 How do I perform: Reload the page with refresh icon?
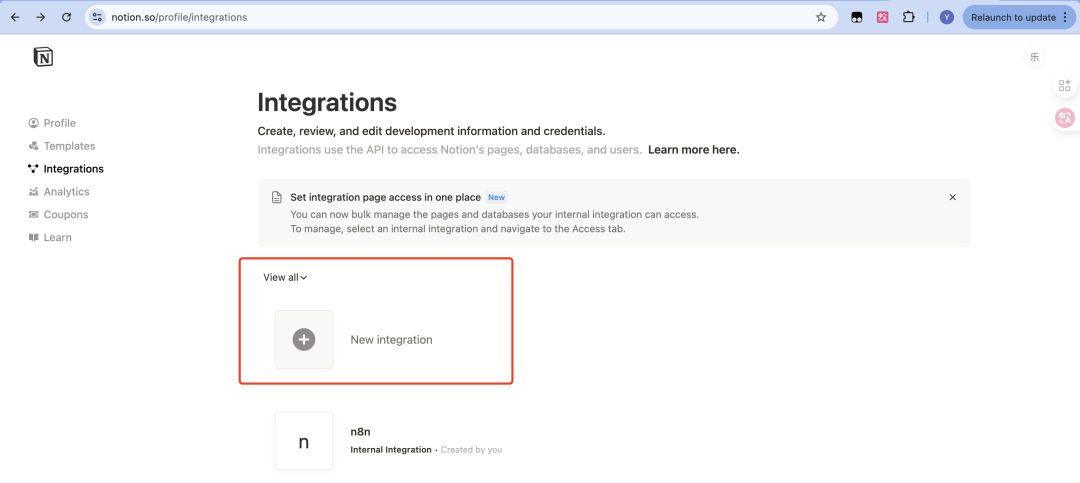[x=67, y=17]
